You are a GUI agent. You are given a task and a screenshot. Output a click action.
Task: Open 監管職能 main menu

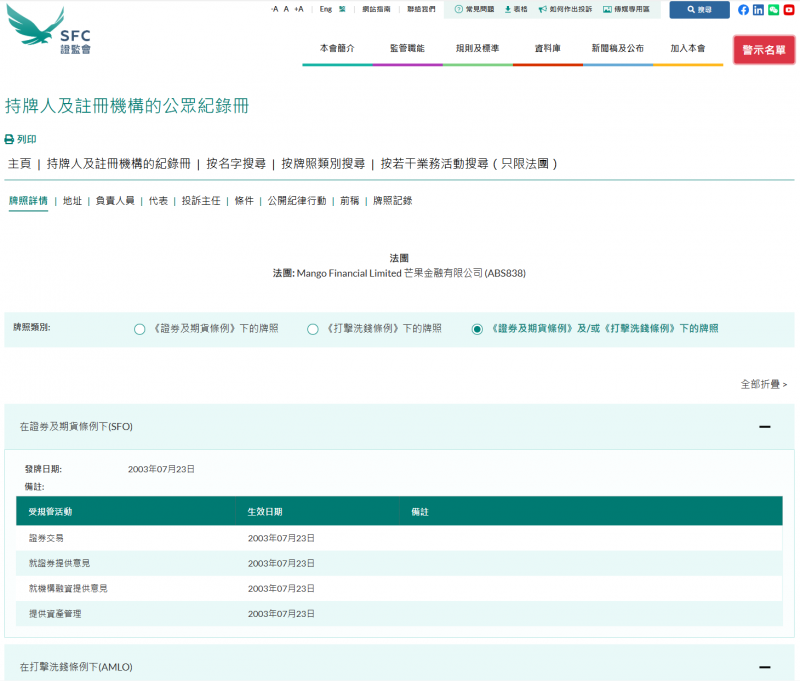click(407, 48)
